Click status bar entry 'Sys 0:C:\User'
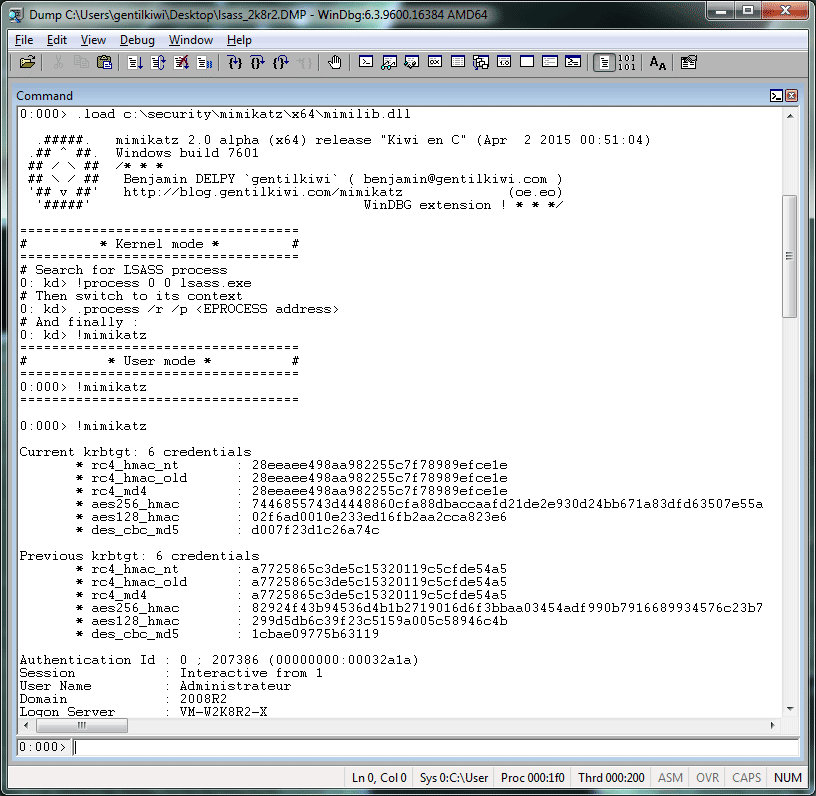The height and width of the screenshot is (796, 816). point(454,778)
